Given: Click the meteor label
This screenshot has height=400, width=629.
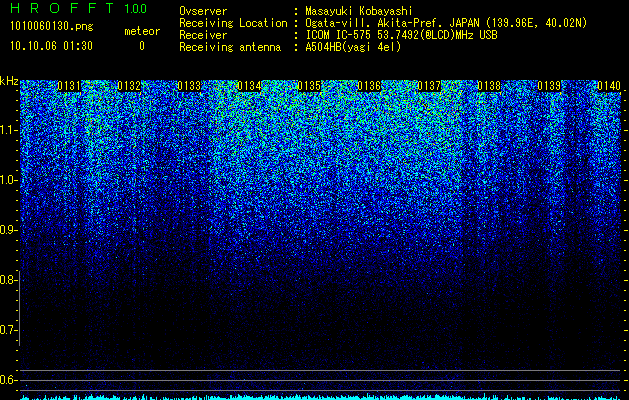Looking at the screenshot, I should coord(142,31).
